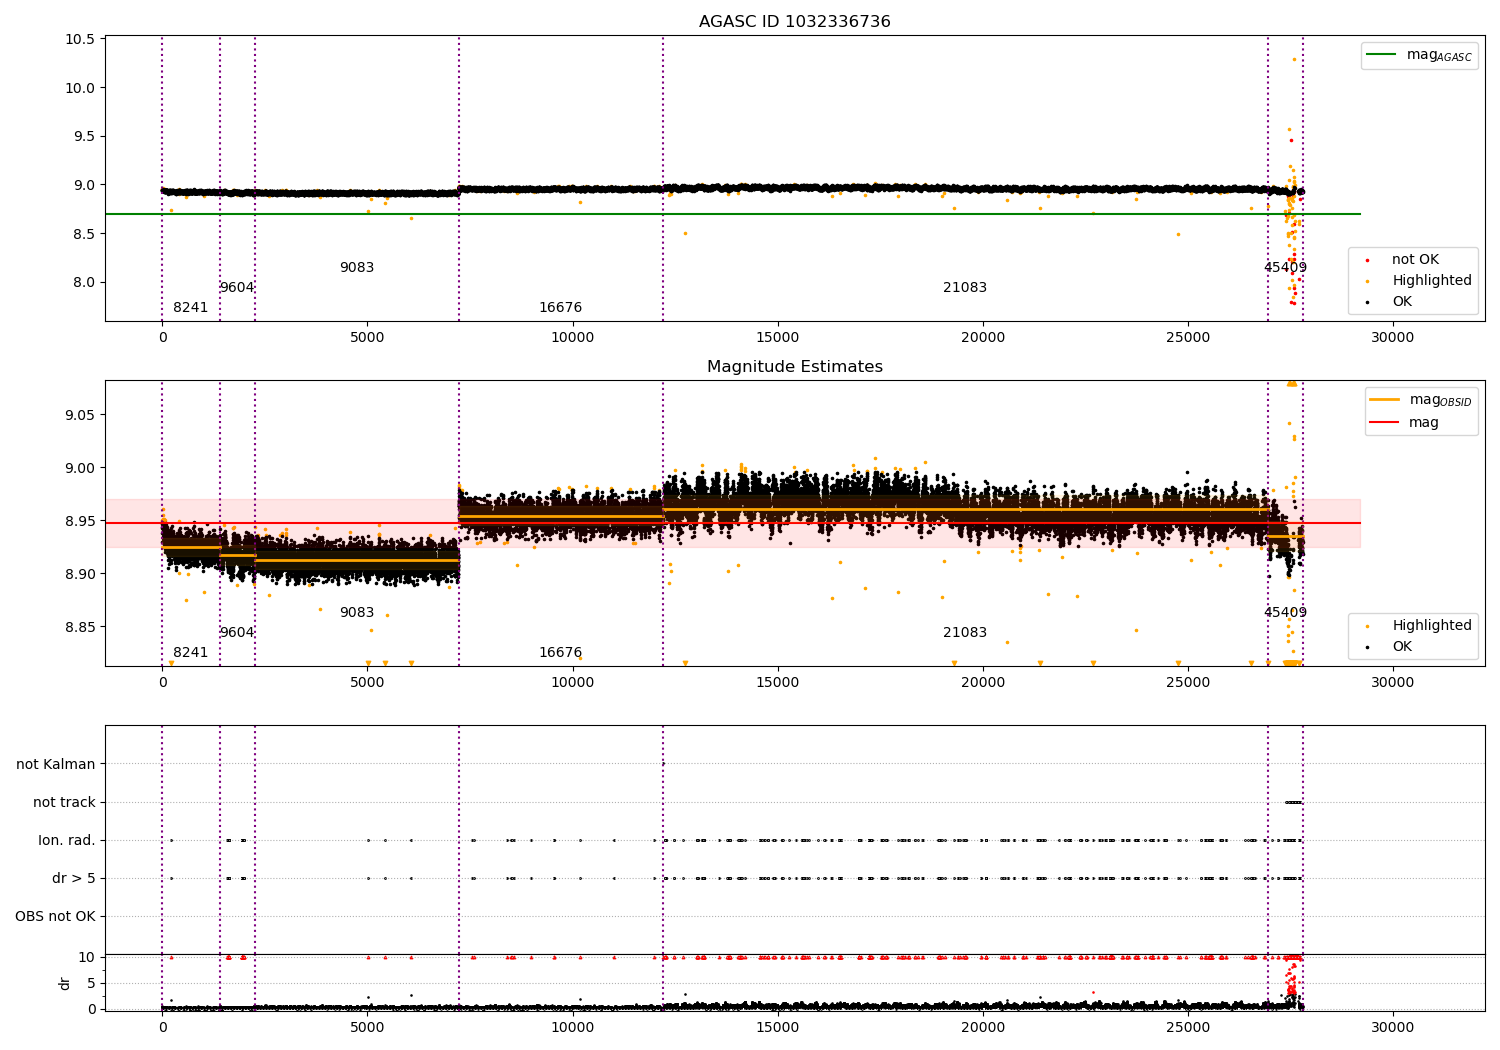1500x1050 pixels.
Task: Click the 5 tick on dr axis
Action: tap(91, 983)
